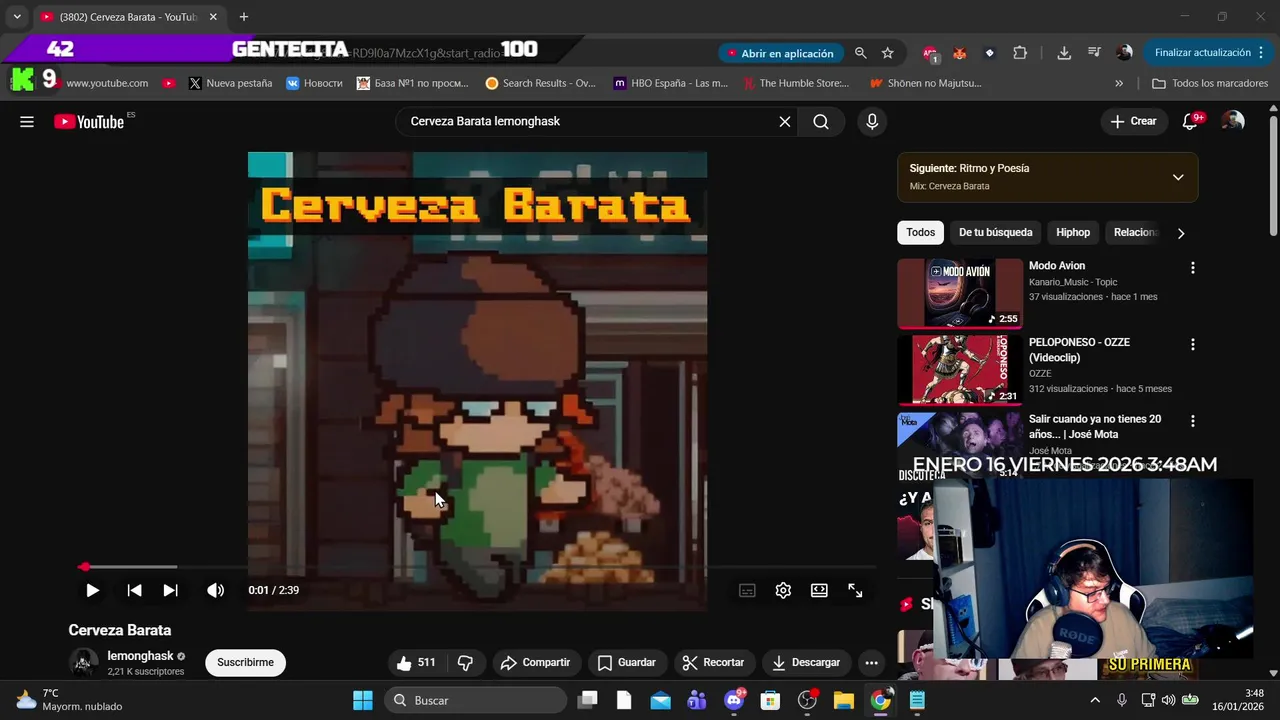This screenshot has height=720, width=1280.
Task: Enter fullscreen in the player
Action: click(x=855, y=590)
